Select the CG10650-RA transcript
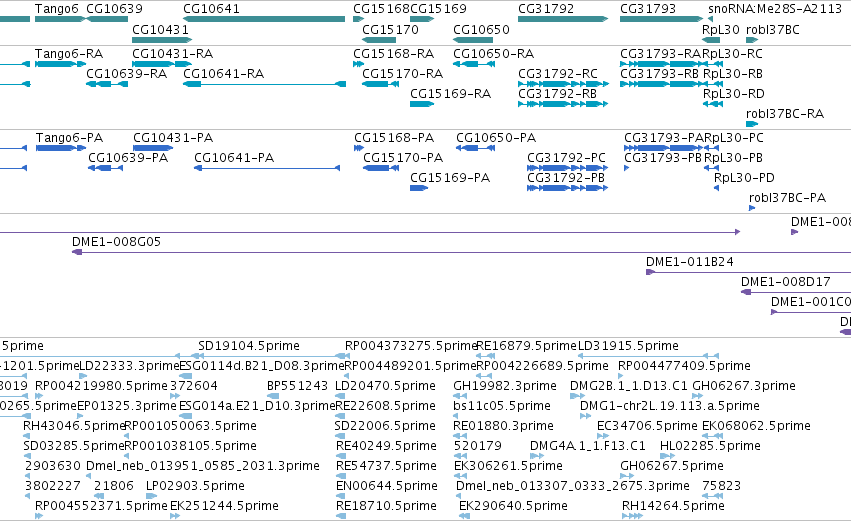The height and width of the screenshot is (521, 851). coord(474,64)
